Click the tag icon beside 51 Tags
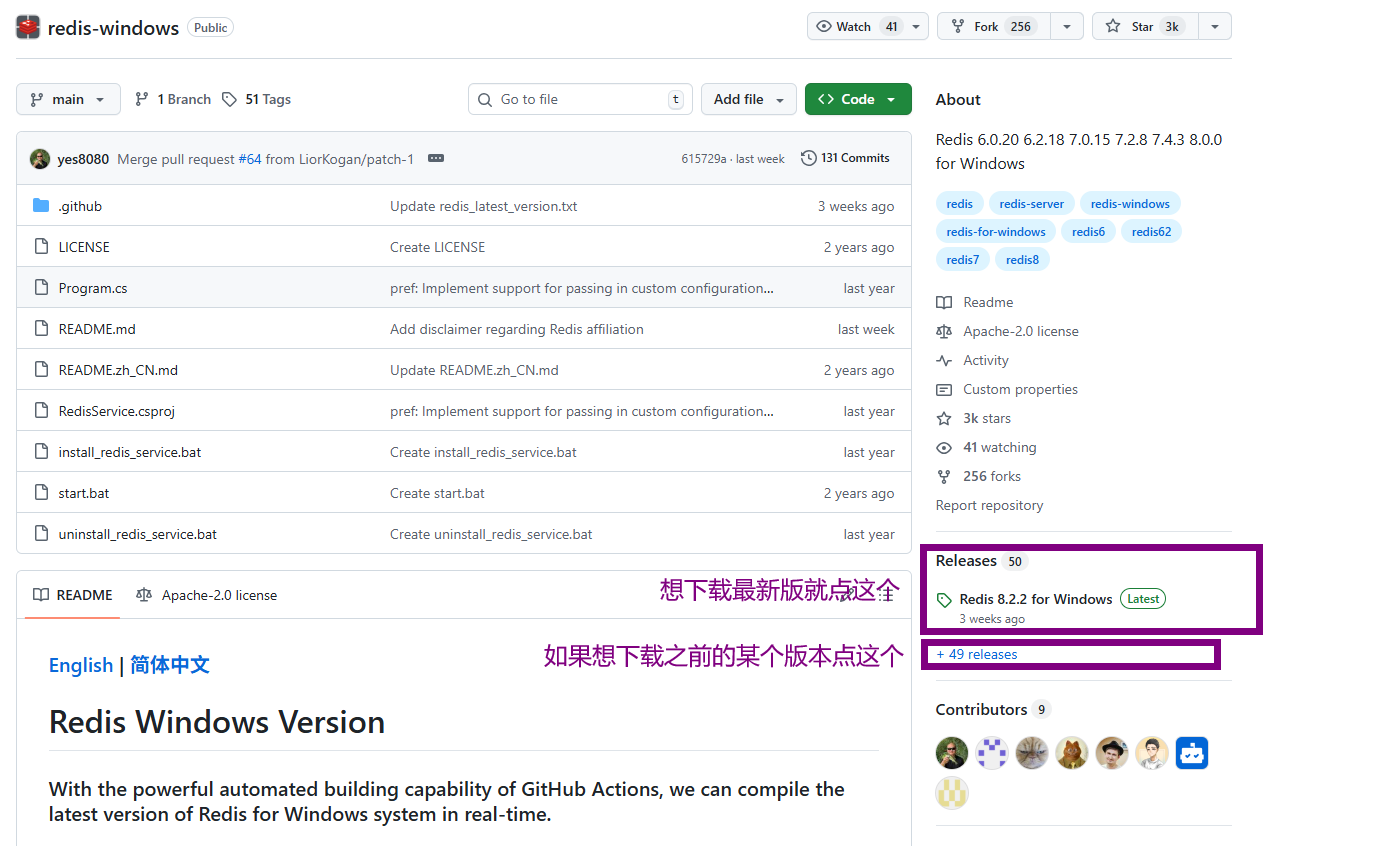The image size is (1381, 846). coord(230,99)
